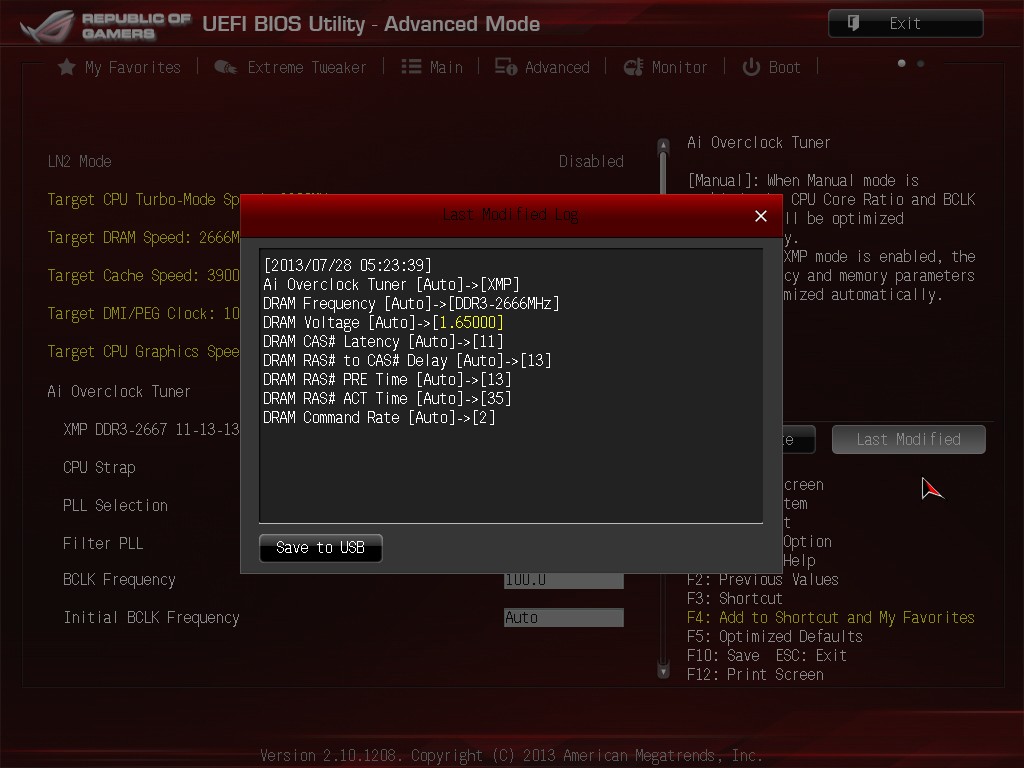The image size is (1024, 768).
Task: Click the star icon beside My Favorites
Action: [67, 67]
